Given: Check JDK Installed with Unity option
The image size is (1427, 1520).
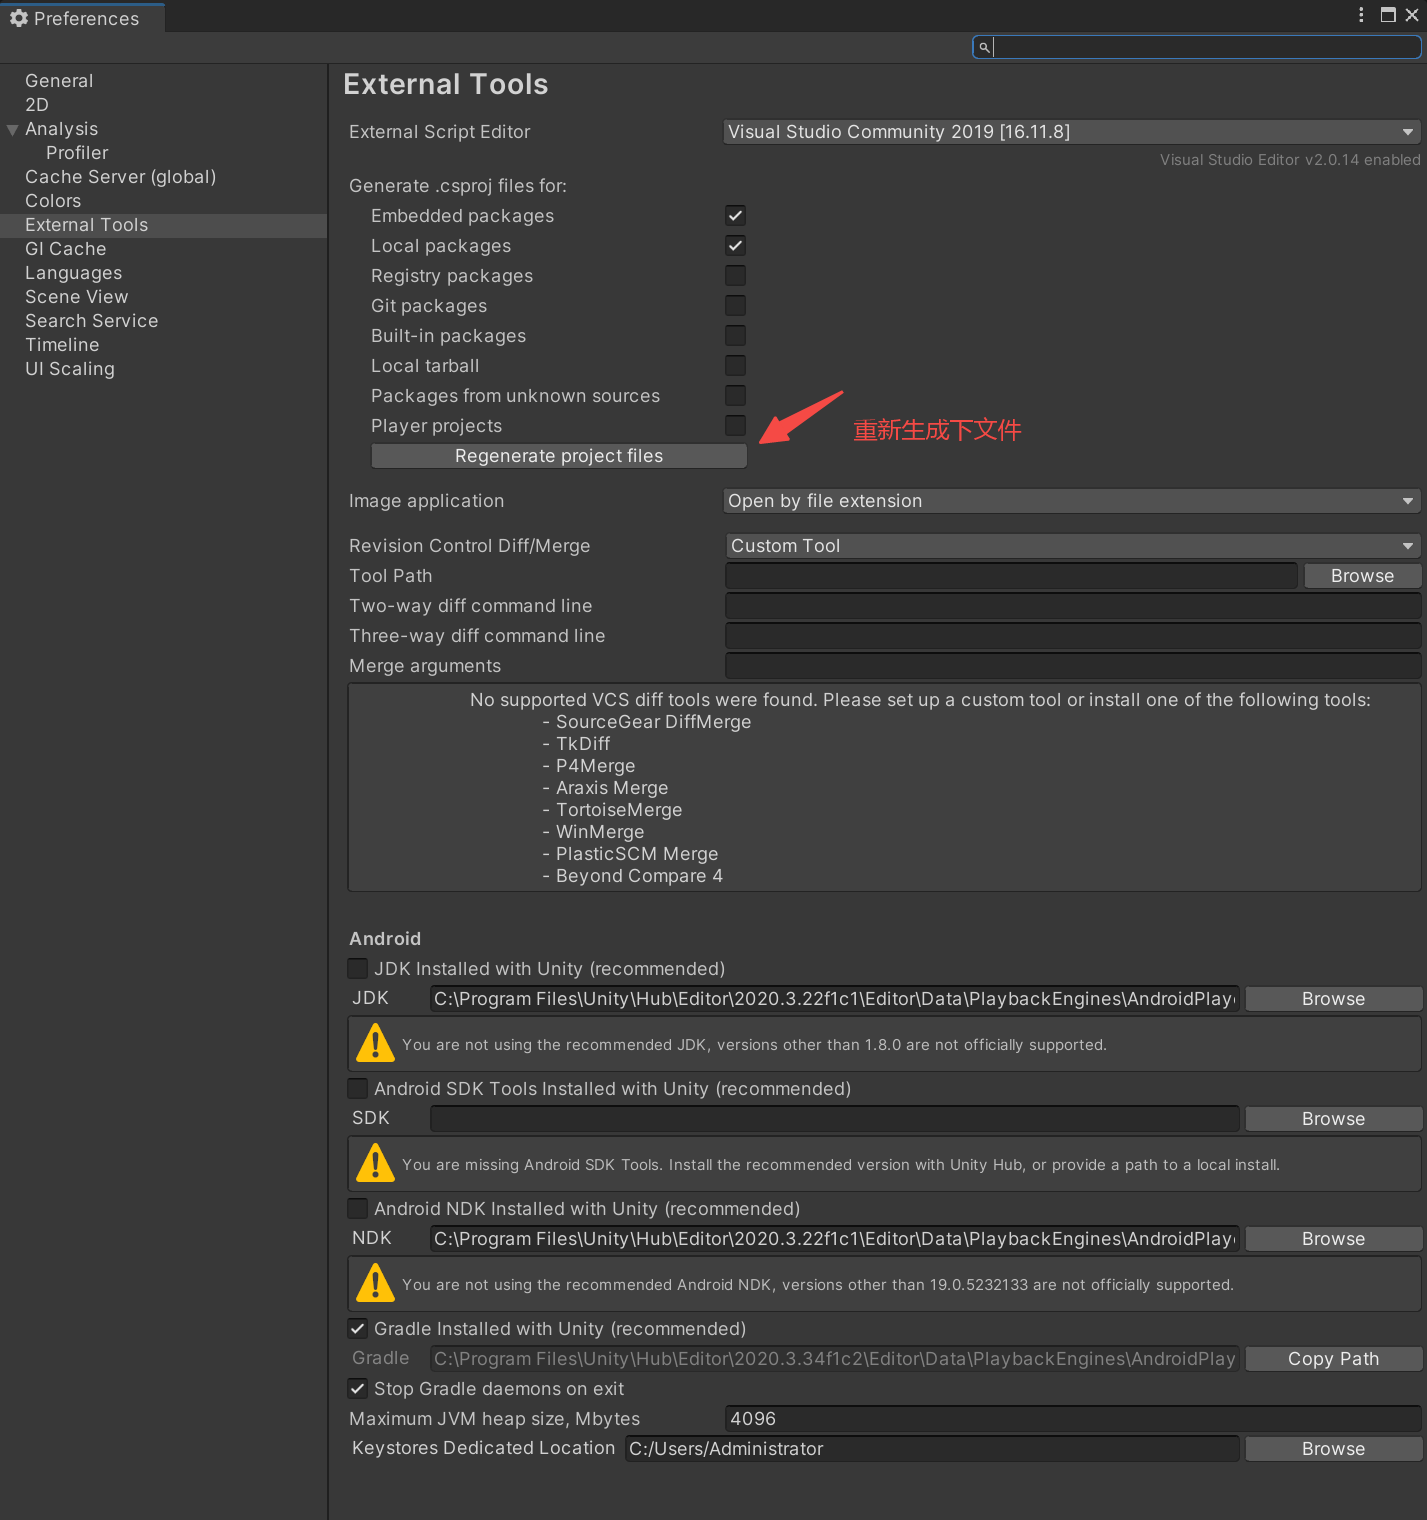Looking at the screenshot, I should click(357, 968).
